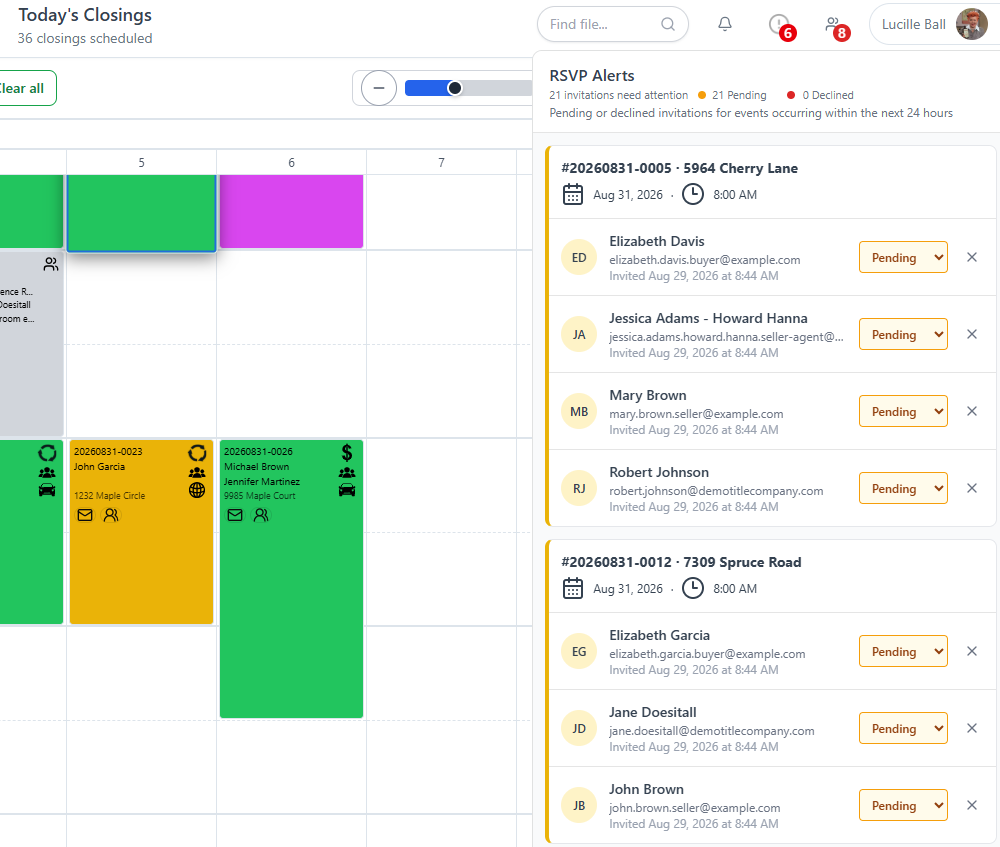
Task: Click the search magnifier in Find file
Action: pos(668,24)
